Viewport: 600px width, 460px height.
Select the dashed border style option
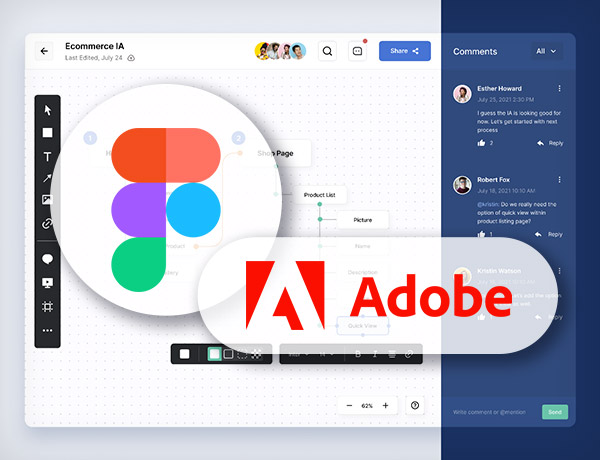click(x=242, y=354)
